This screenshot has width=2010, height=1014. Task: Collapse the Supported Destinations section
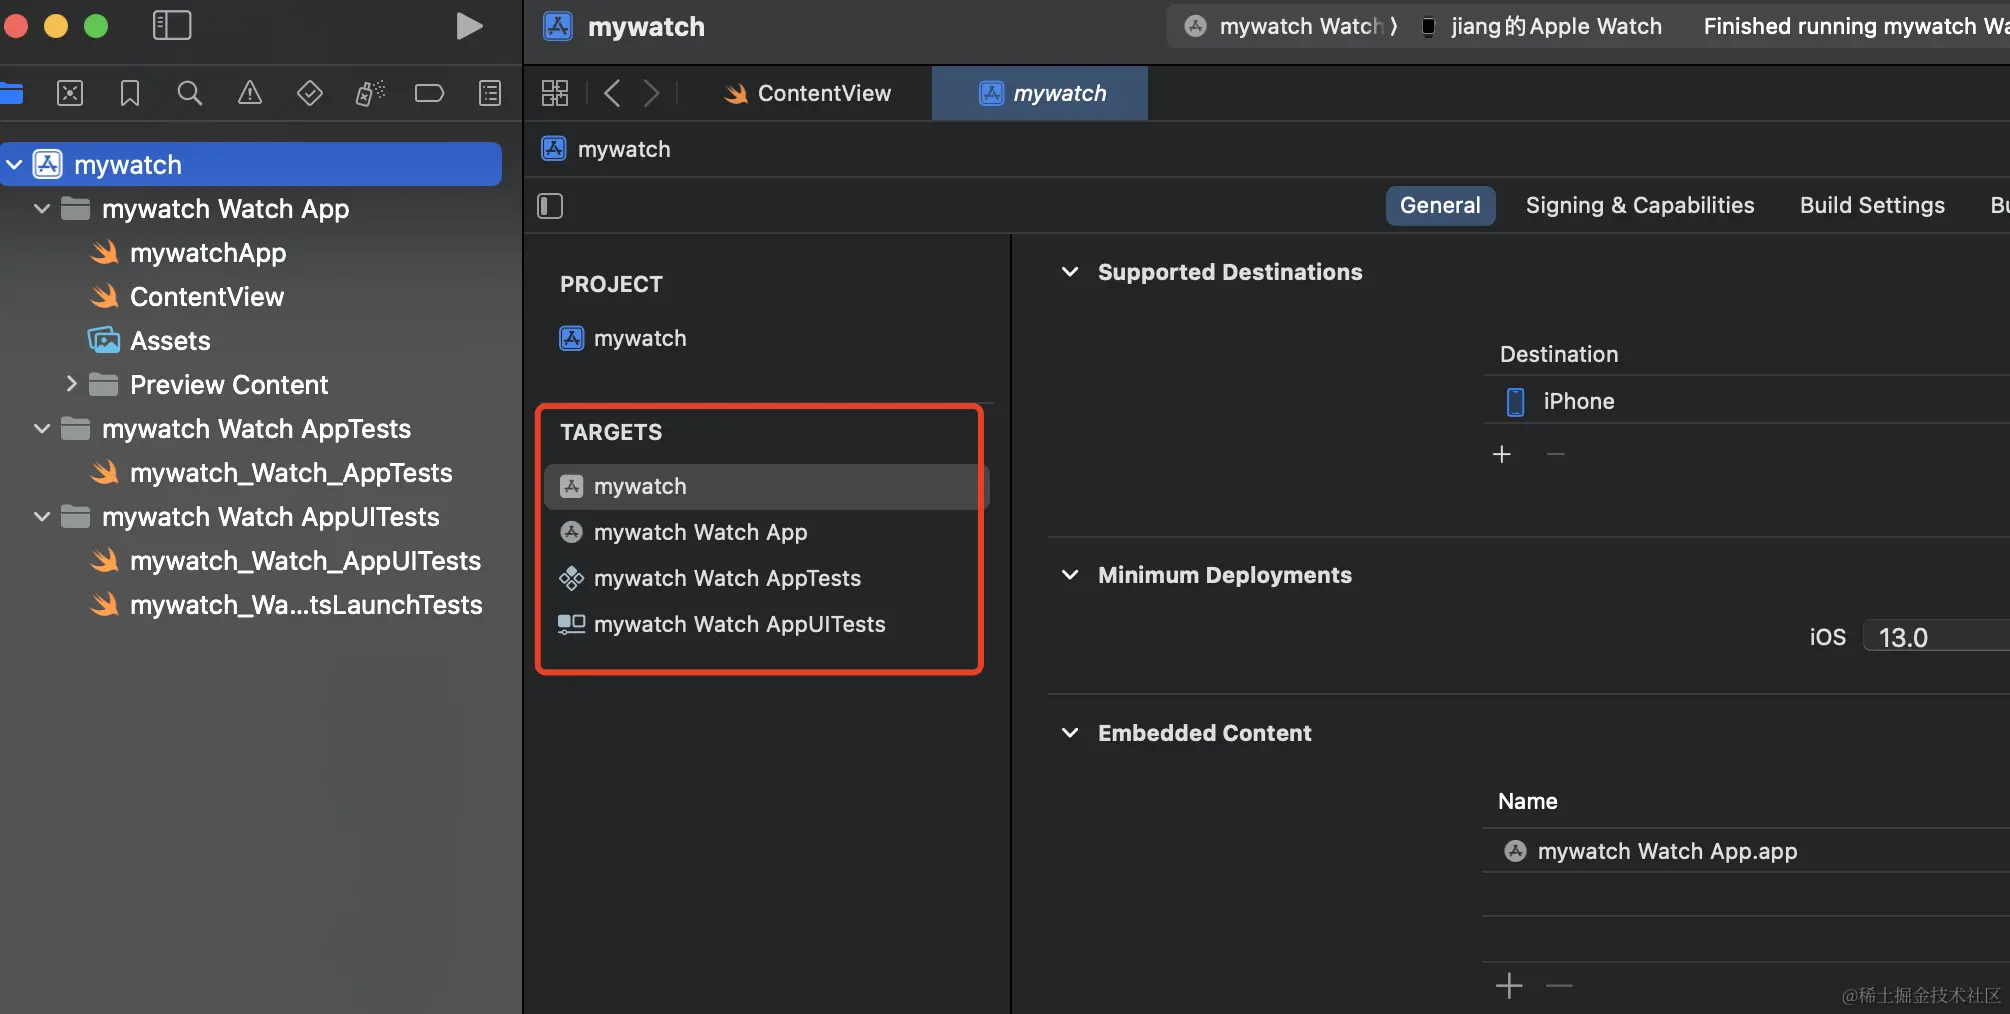[1070, 272]
